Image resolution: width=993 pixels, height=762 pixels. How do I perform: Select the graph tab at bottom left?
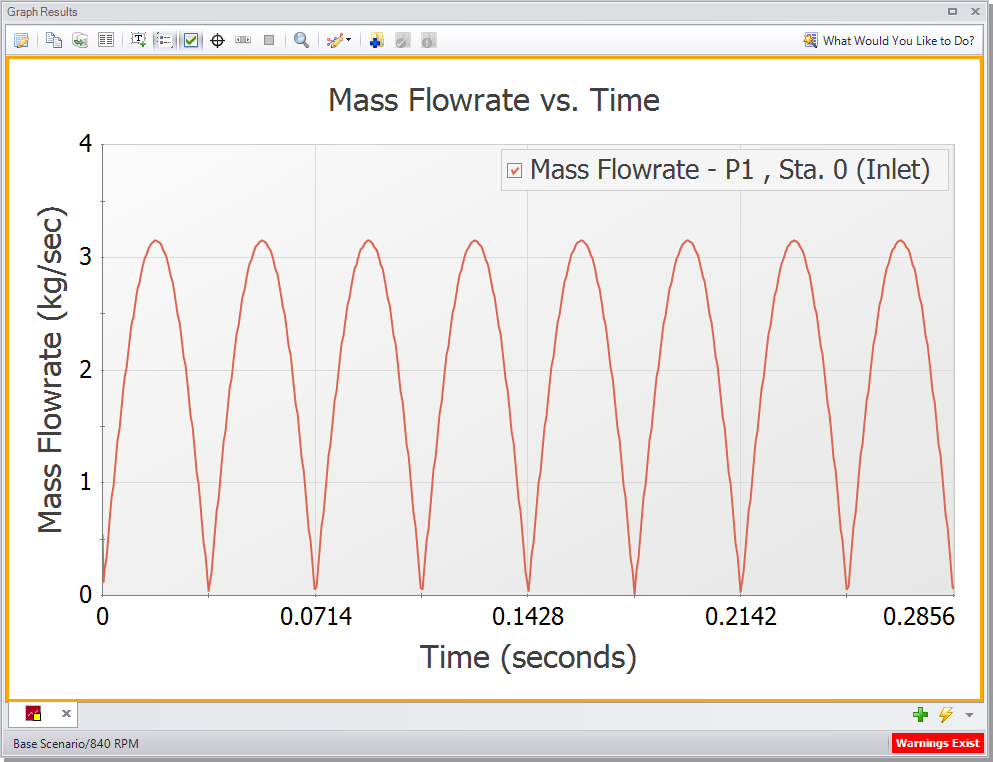pos(34,714)
